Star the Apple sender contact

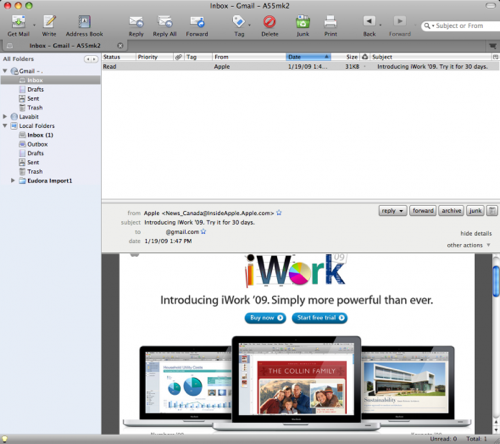[279, 213]
